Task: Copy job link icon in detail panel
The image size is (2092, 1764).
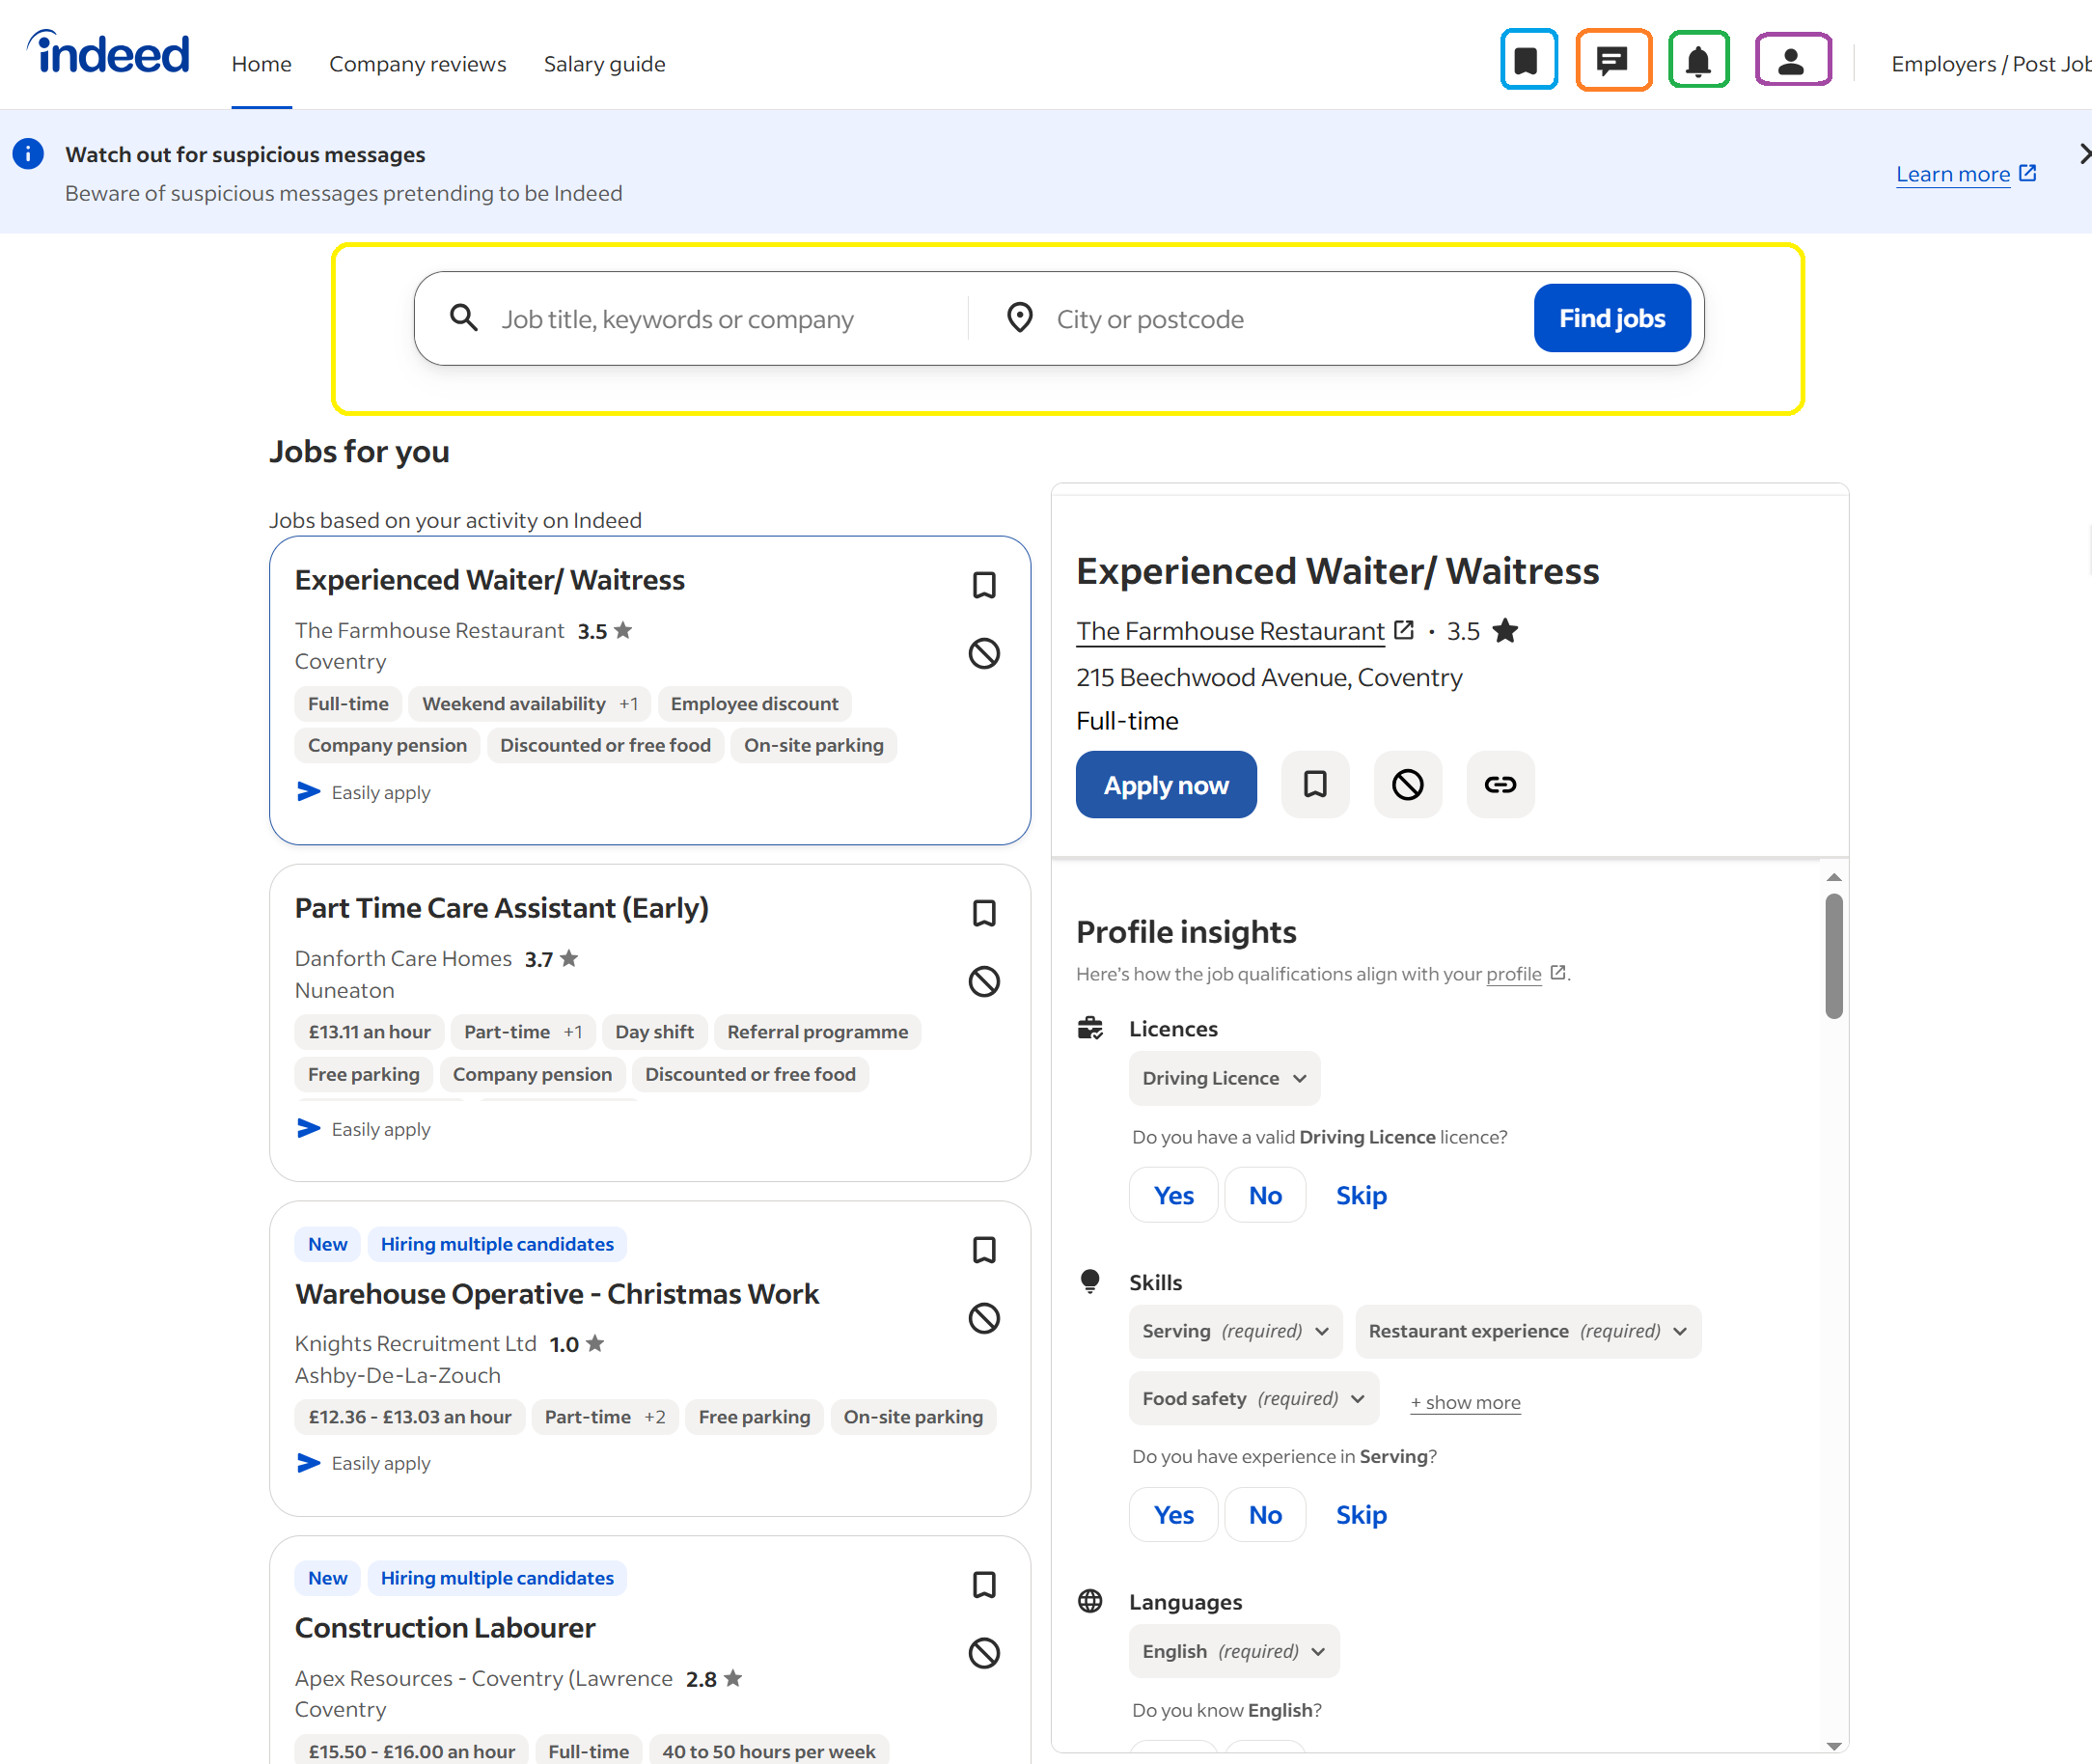Action: pos(1500,785)
